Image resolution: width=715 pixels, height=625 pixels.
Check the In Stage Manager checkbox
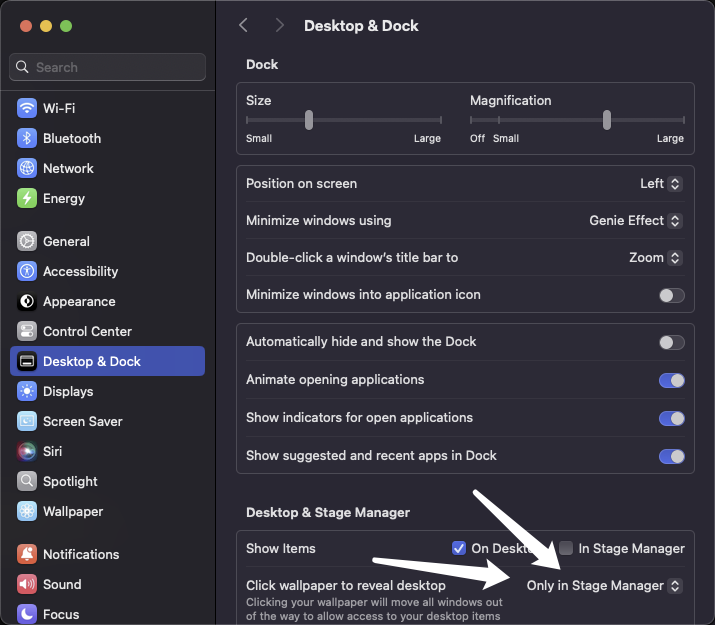pyautogui.click(x=566, y=548)
